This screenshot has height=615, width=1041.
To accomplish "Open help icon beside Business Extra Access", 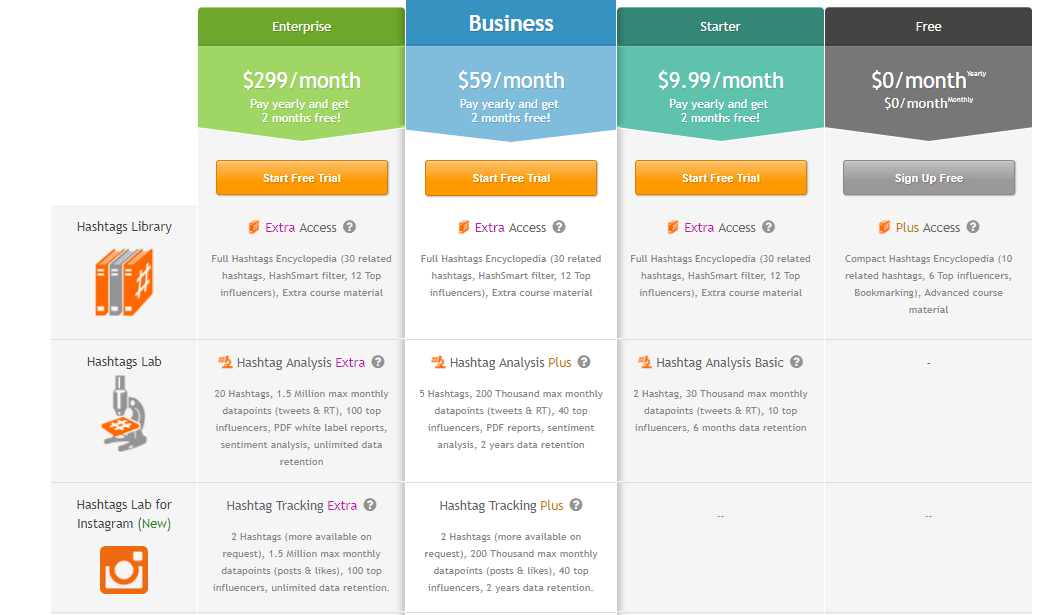I will (x=559, y=227).
